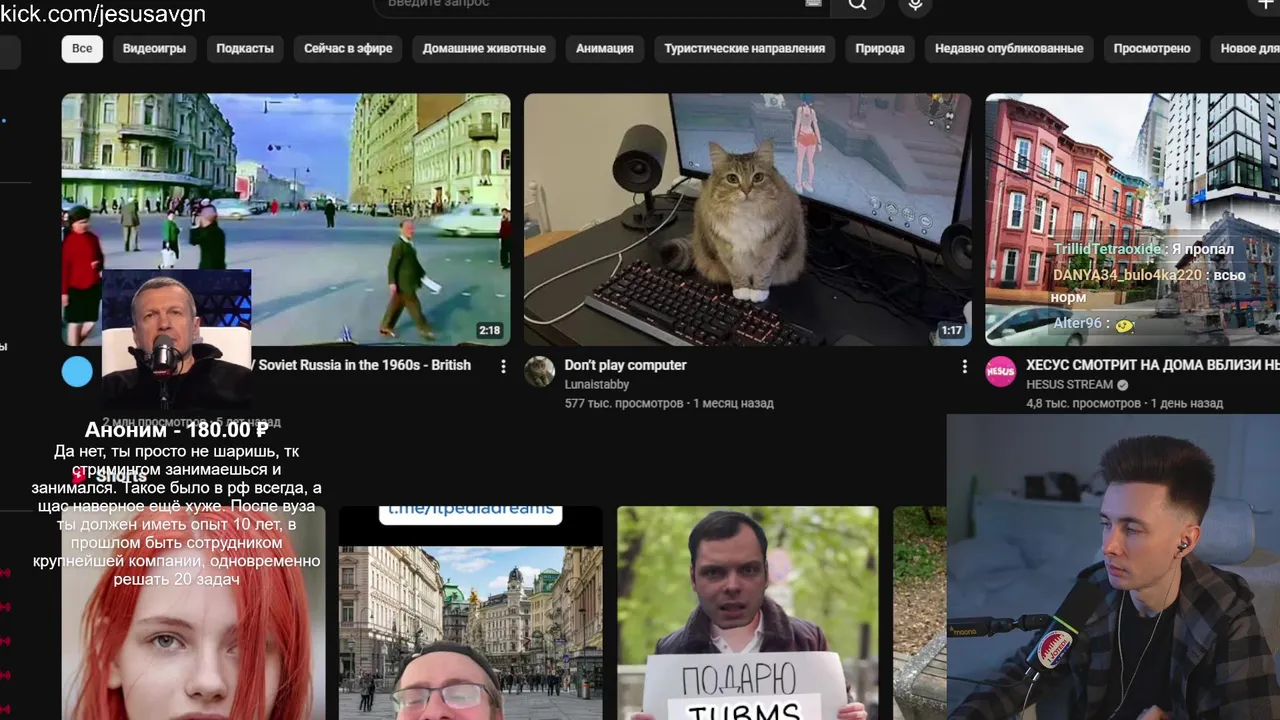Select the Туристические направления chip
The height and width of the screenshot is (720, 1280).
pyautogui.click(x=745, y=48)
